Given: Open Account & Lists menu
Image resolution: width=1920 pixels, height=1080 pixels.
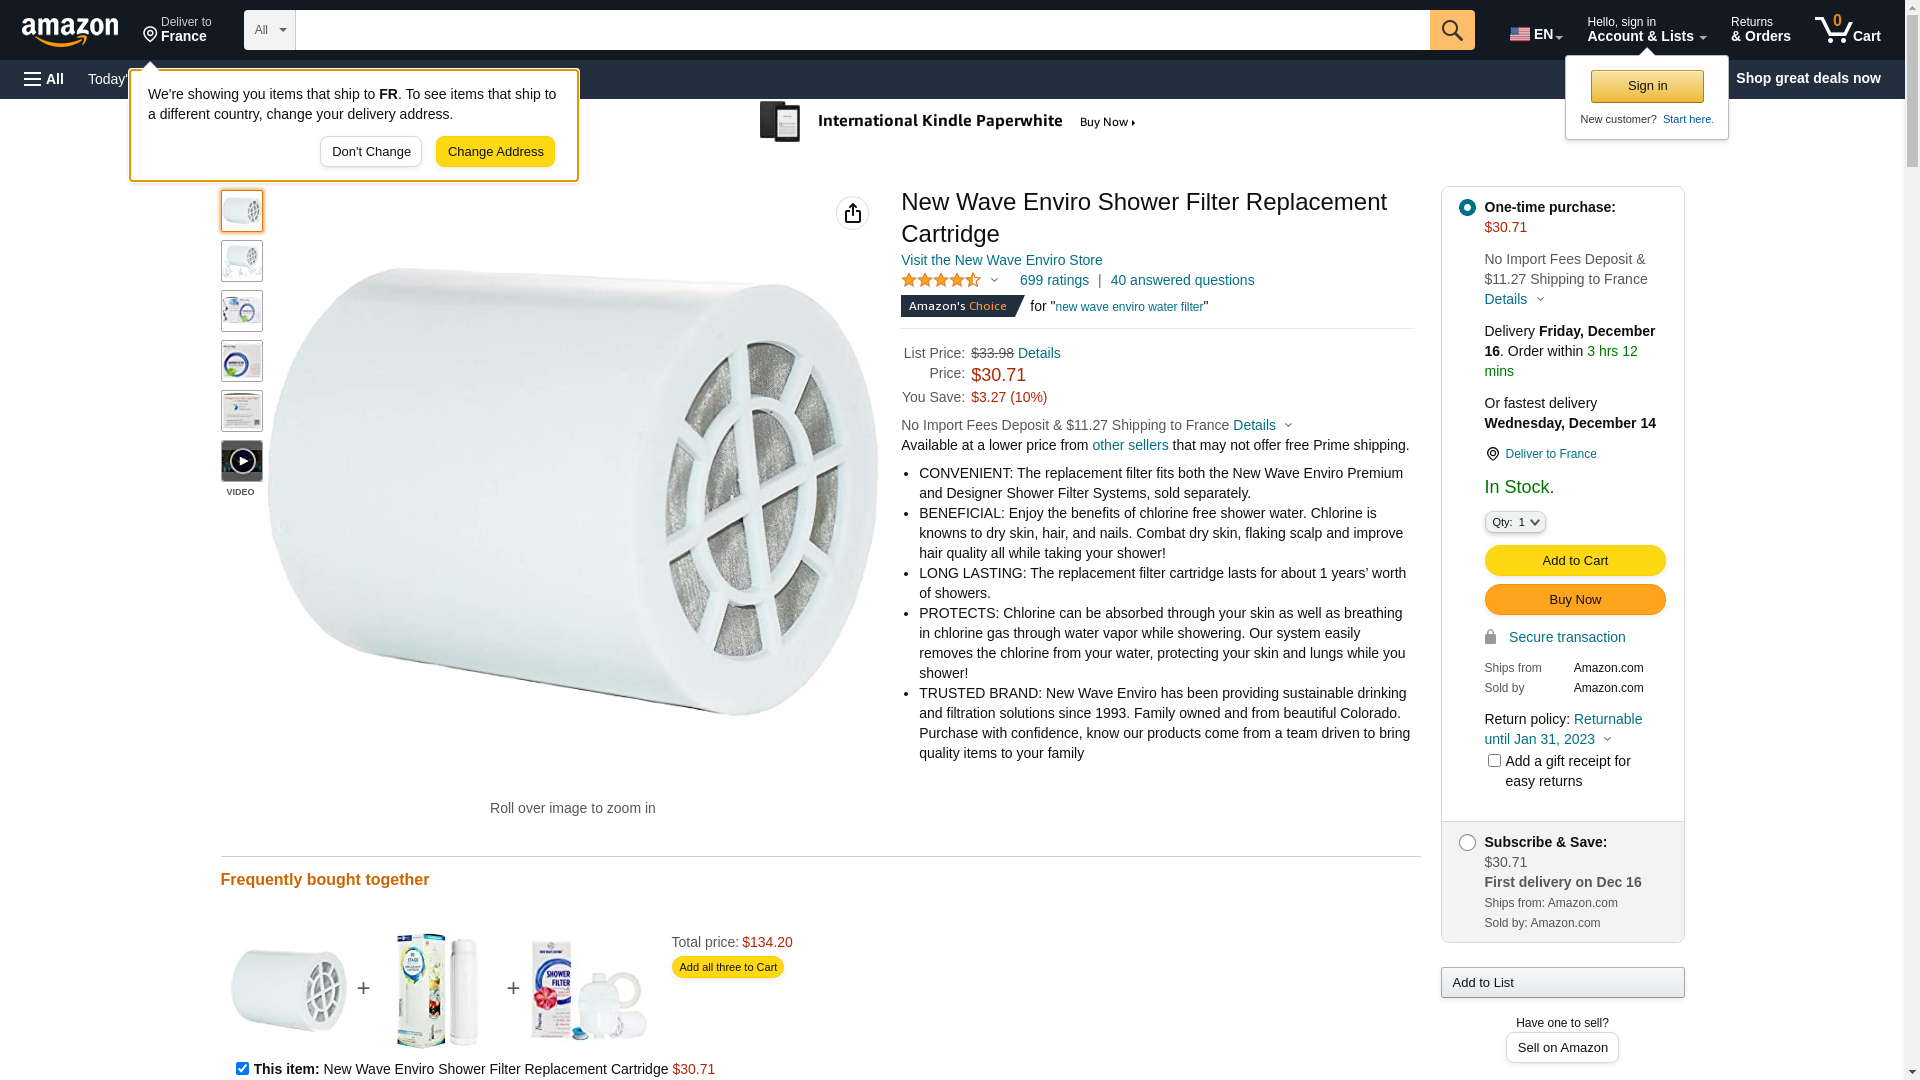Looking at the screenshot, I should click(1646, 30).
